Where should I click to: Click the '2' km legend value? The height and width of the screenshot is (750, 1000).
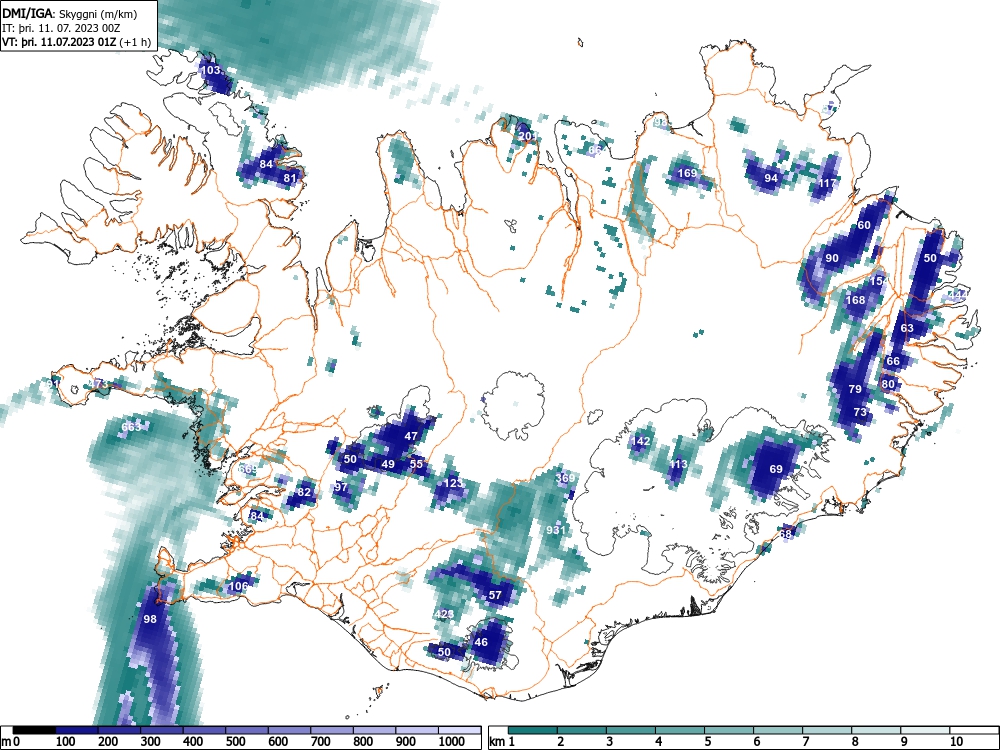click(x=560, y=742)
